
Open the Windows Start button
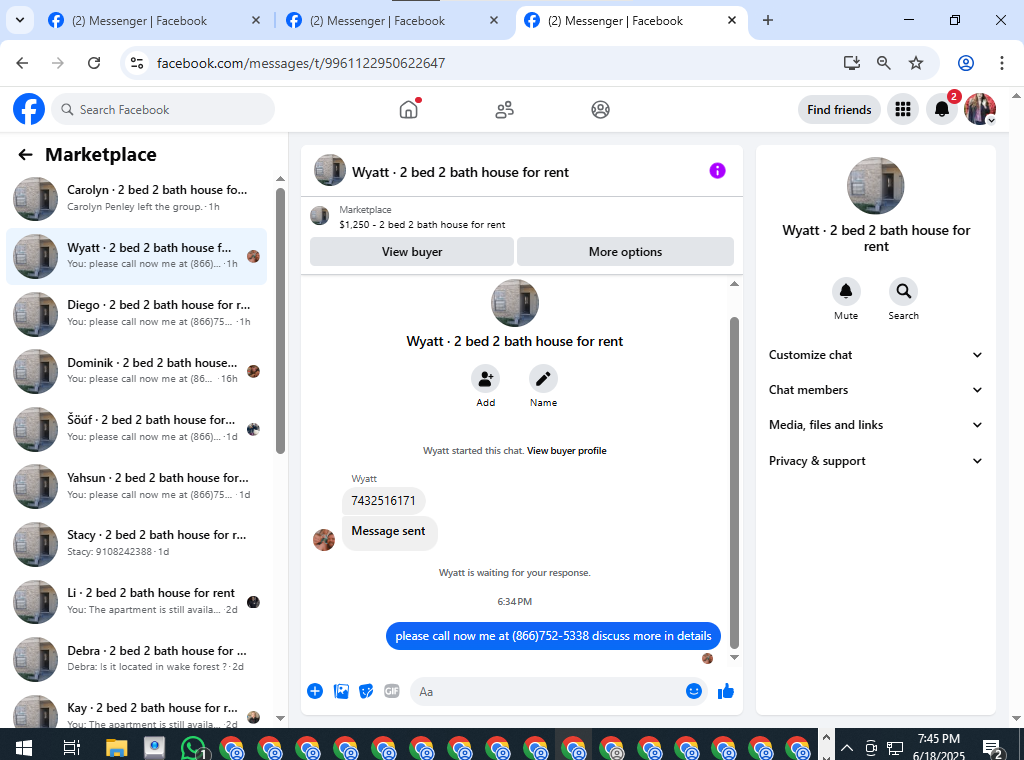24,748
